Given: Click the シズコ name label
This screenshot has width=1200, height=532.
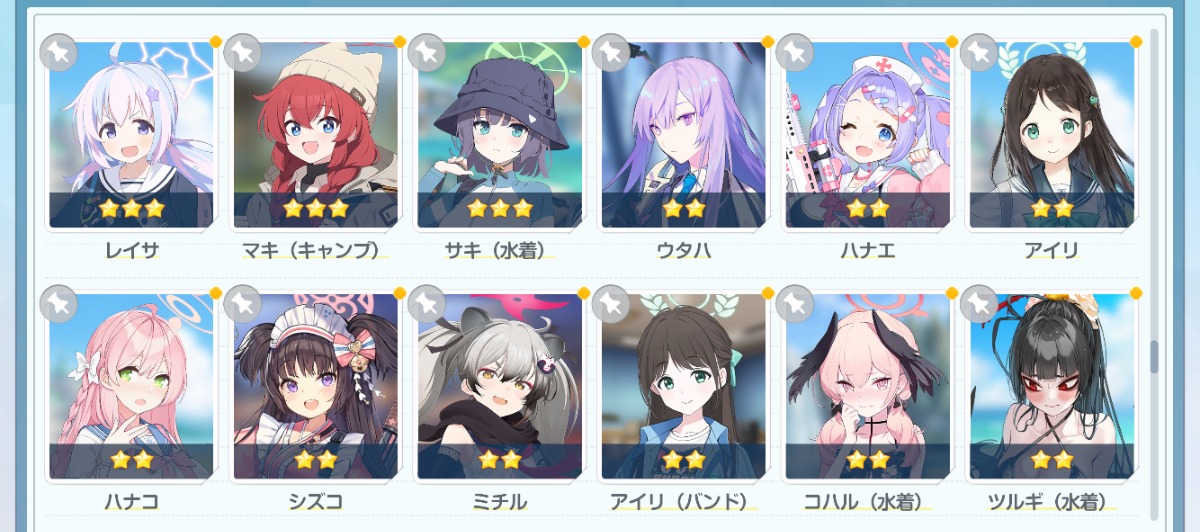Looking at the screenshot, I should click(315, 502).
